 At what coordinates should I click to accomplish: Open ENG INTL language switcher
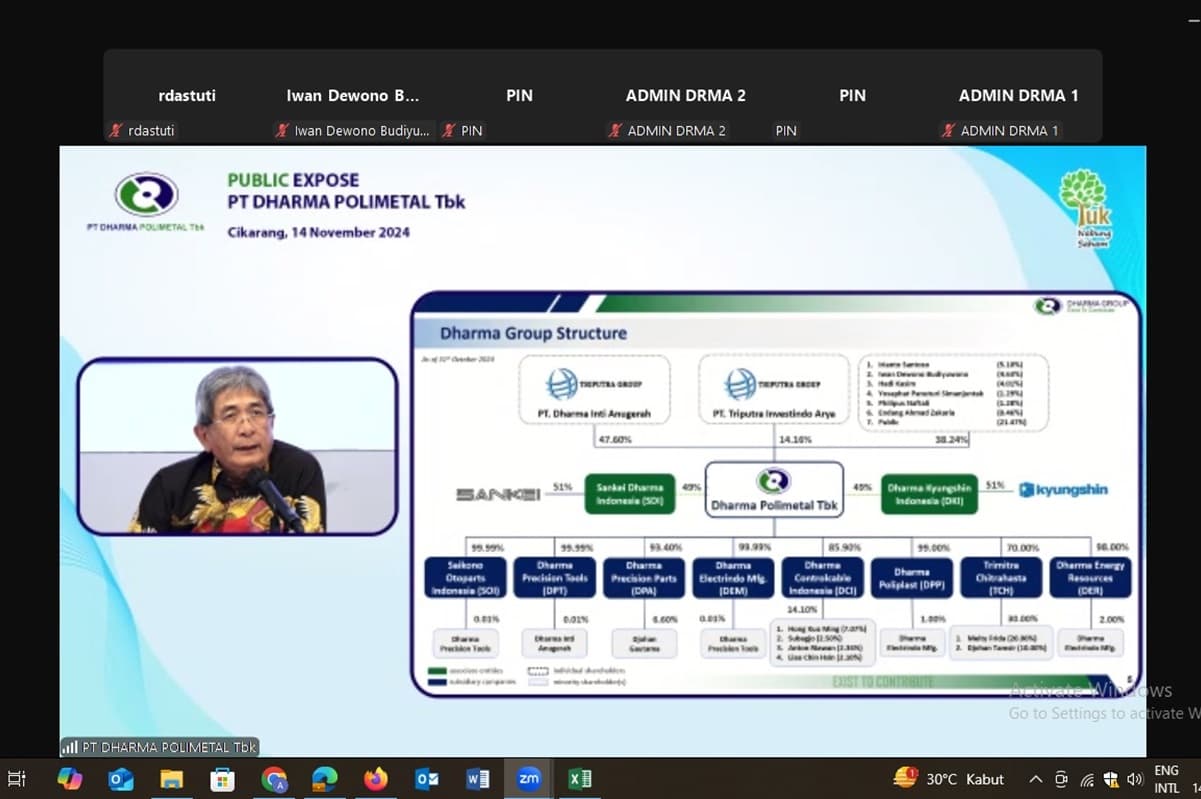tap(1166, 779)
